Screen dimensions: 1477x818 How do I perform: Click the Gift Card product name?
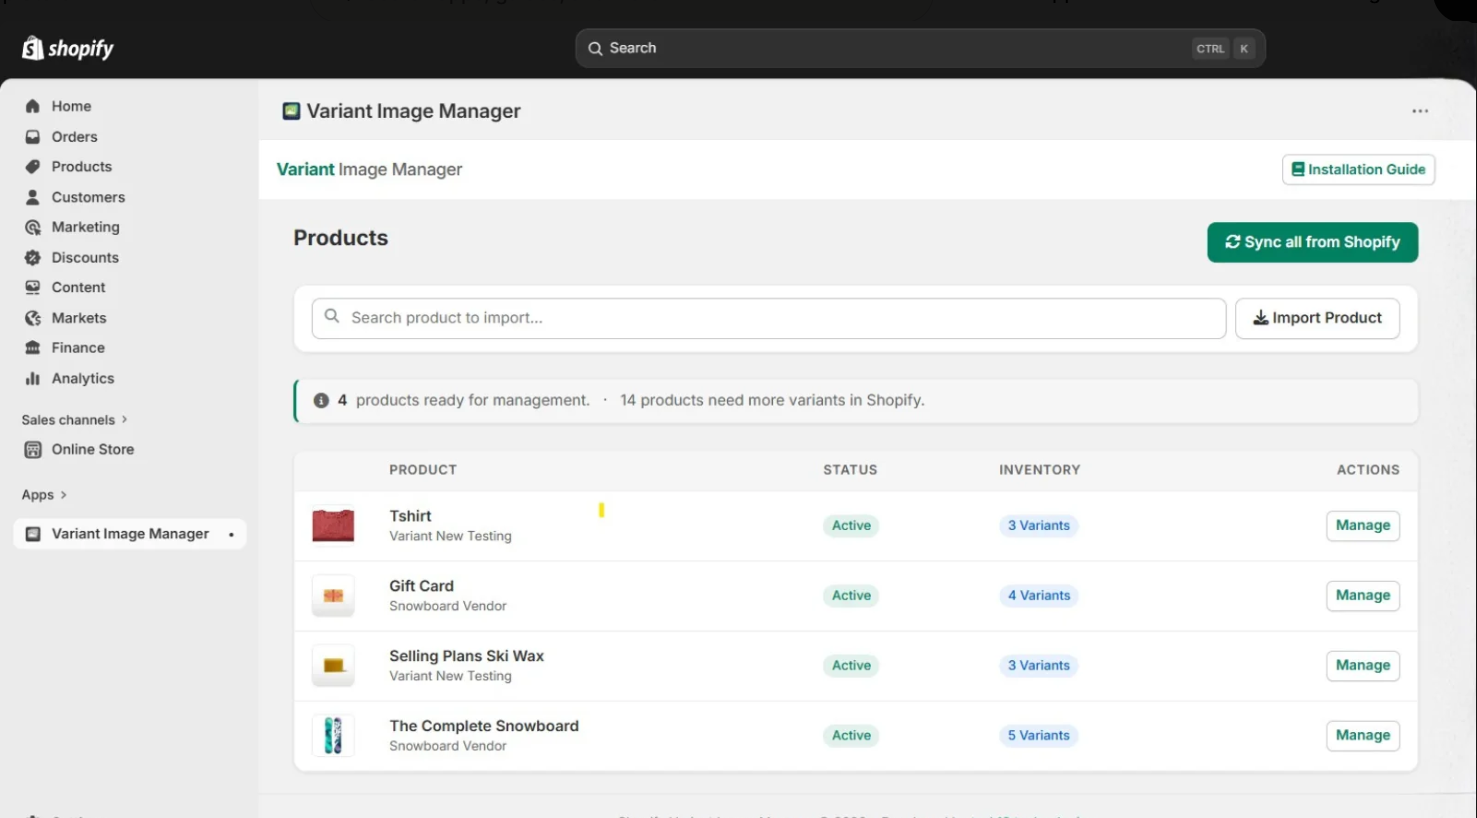tap(421, 586)
